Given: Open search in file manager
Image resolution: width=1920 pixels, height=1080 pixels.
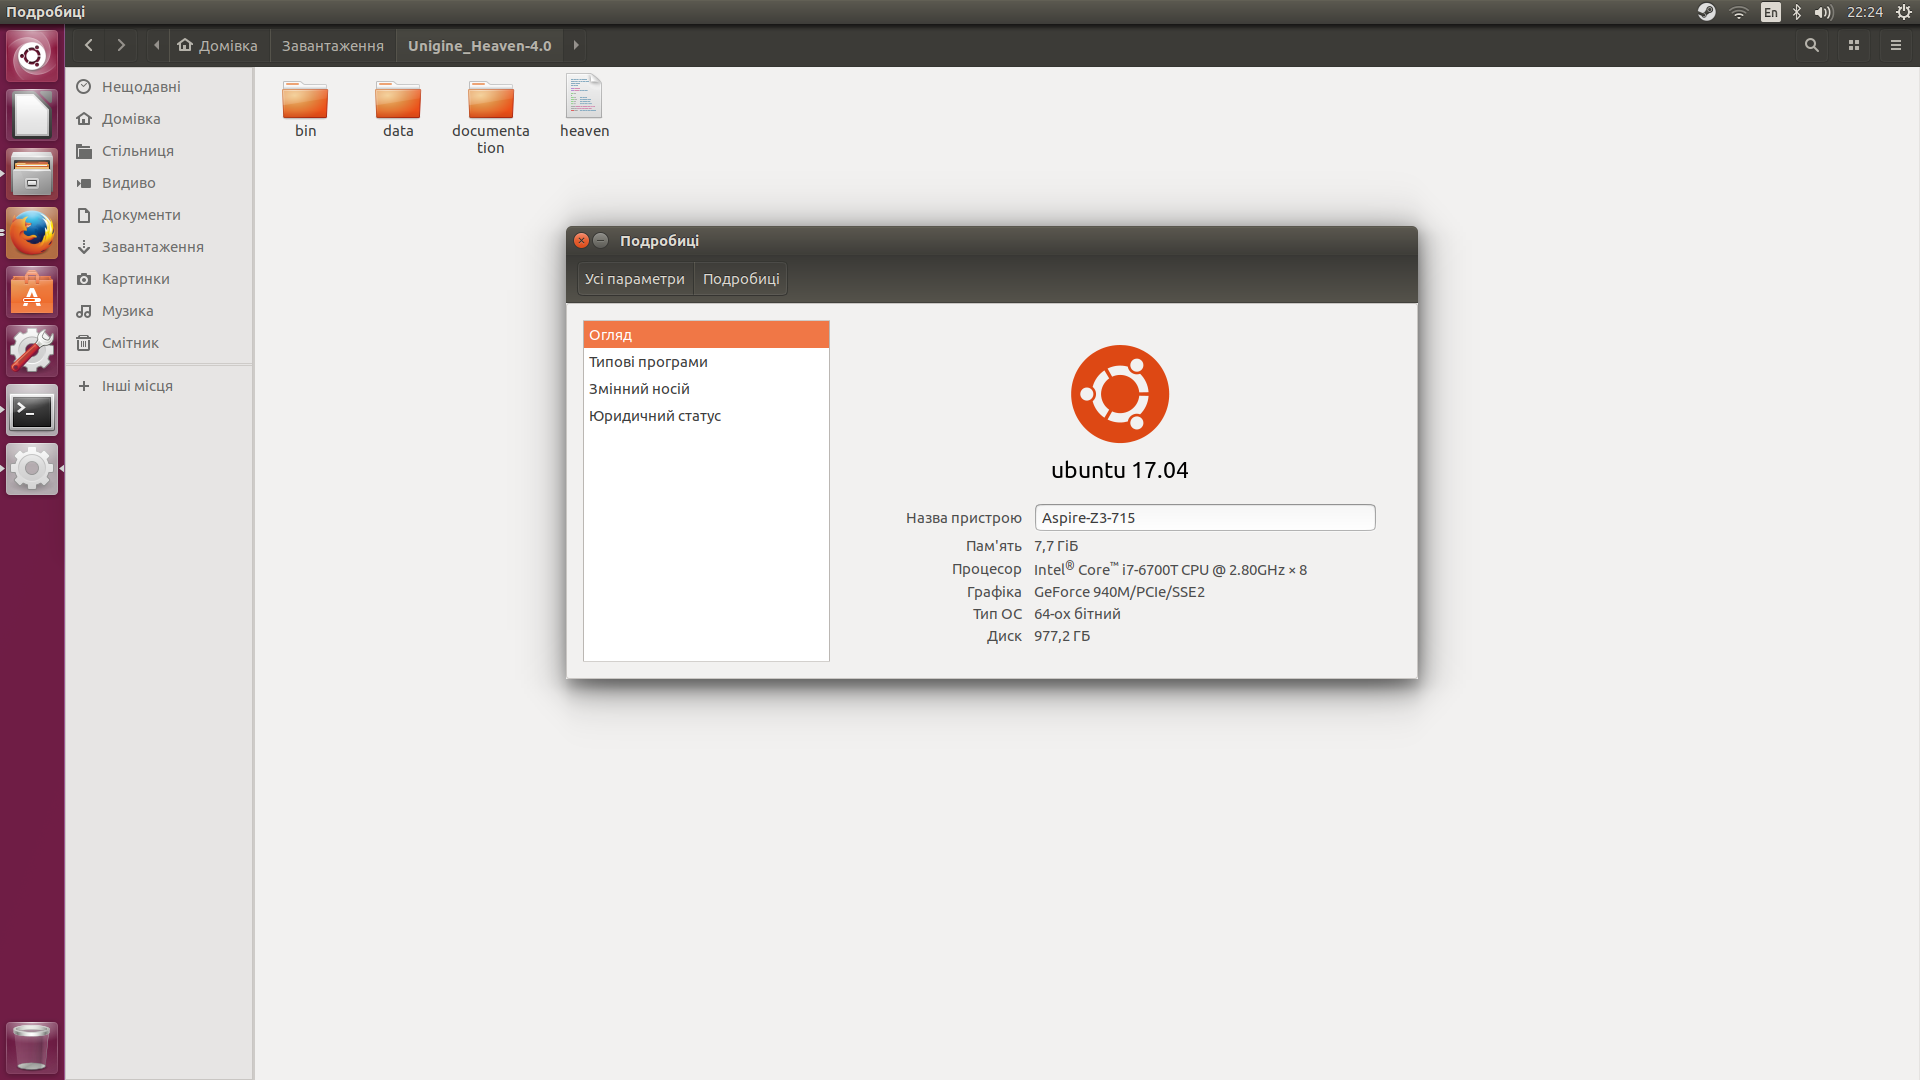Looking at the screenshot, I should pyautogui.click(x=1811, y=45).
